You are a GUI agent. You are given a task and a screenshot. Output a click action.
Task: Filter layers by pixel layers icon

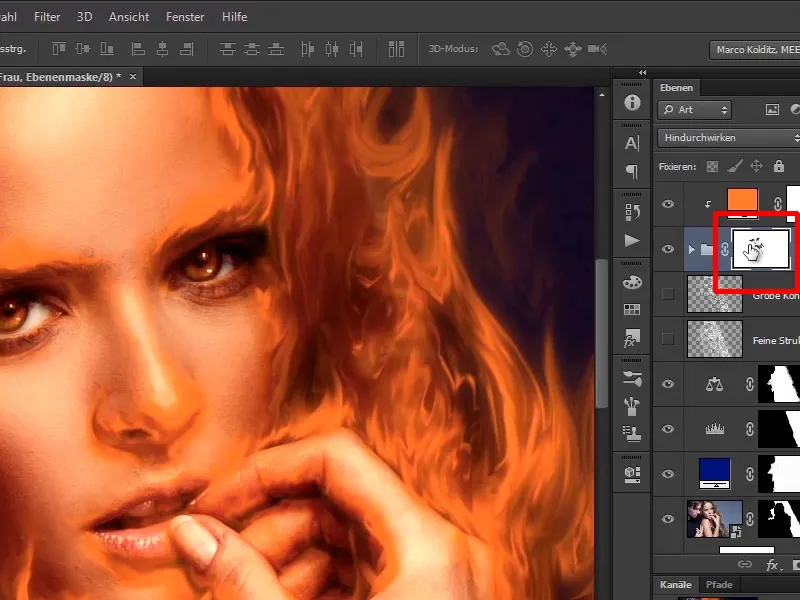point(772,110)
